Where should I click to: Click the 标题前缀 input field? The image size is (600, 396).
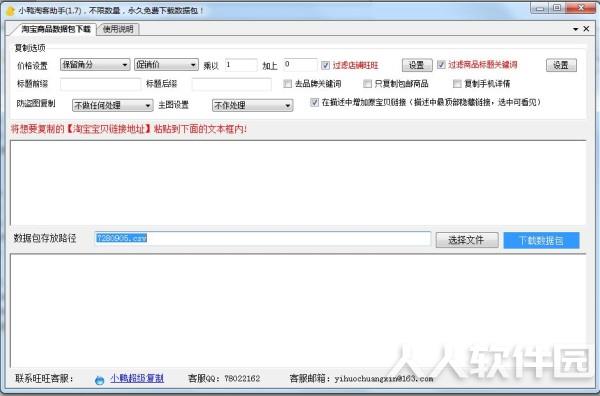click(100, 84)
